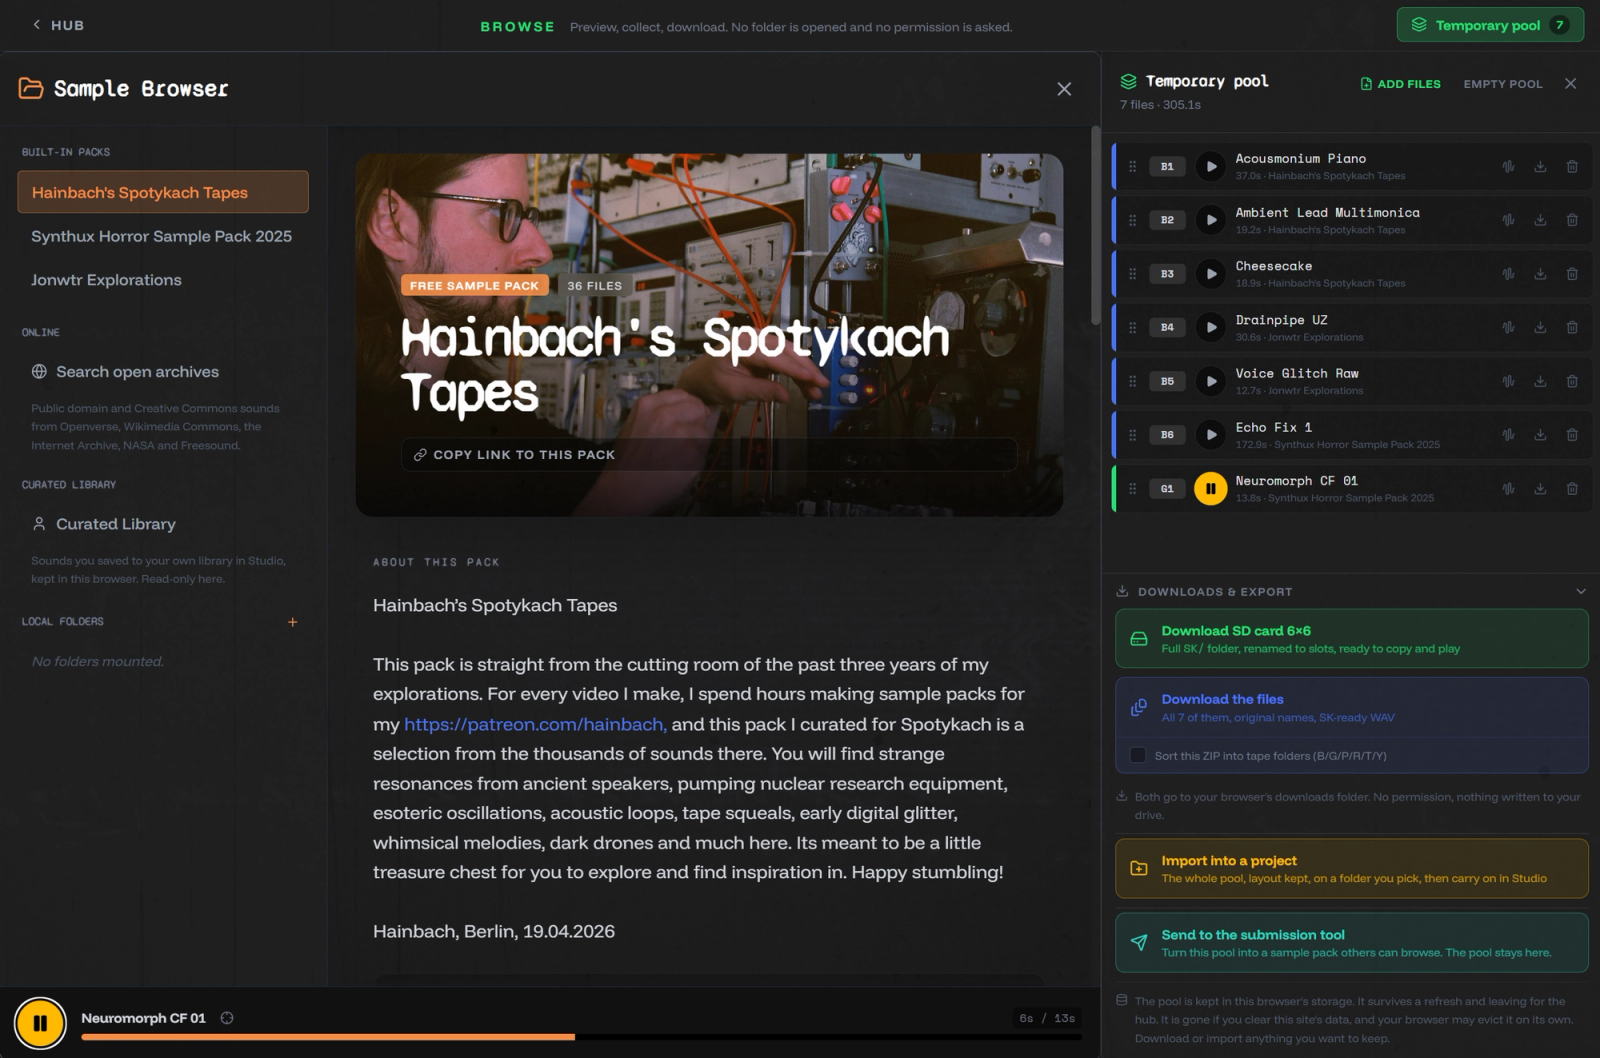This screenshot has width=1600, height=1058.
Task: Send pool to the submission tool
Action: click(1352, 943)
